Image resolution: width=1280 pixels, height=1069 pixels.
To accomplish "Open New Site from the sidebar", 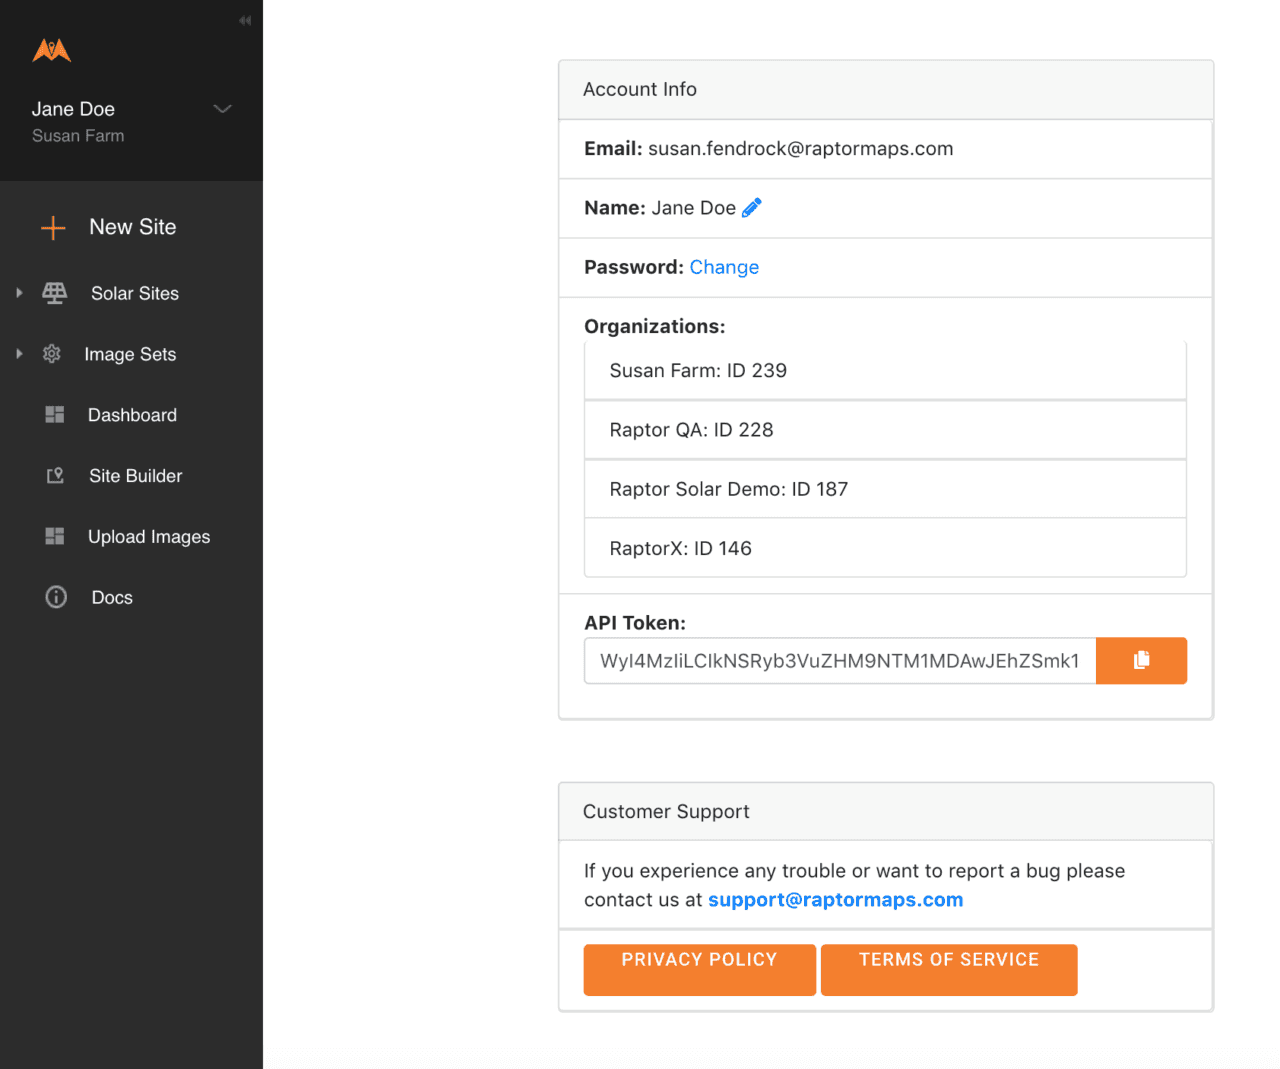I will [132, 227].
